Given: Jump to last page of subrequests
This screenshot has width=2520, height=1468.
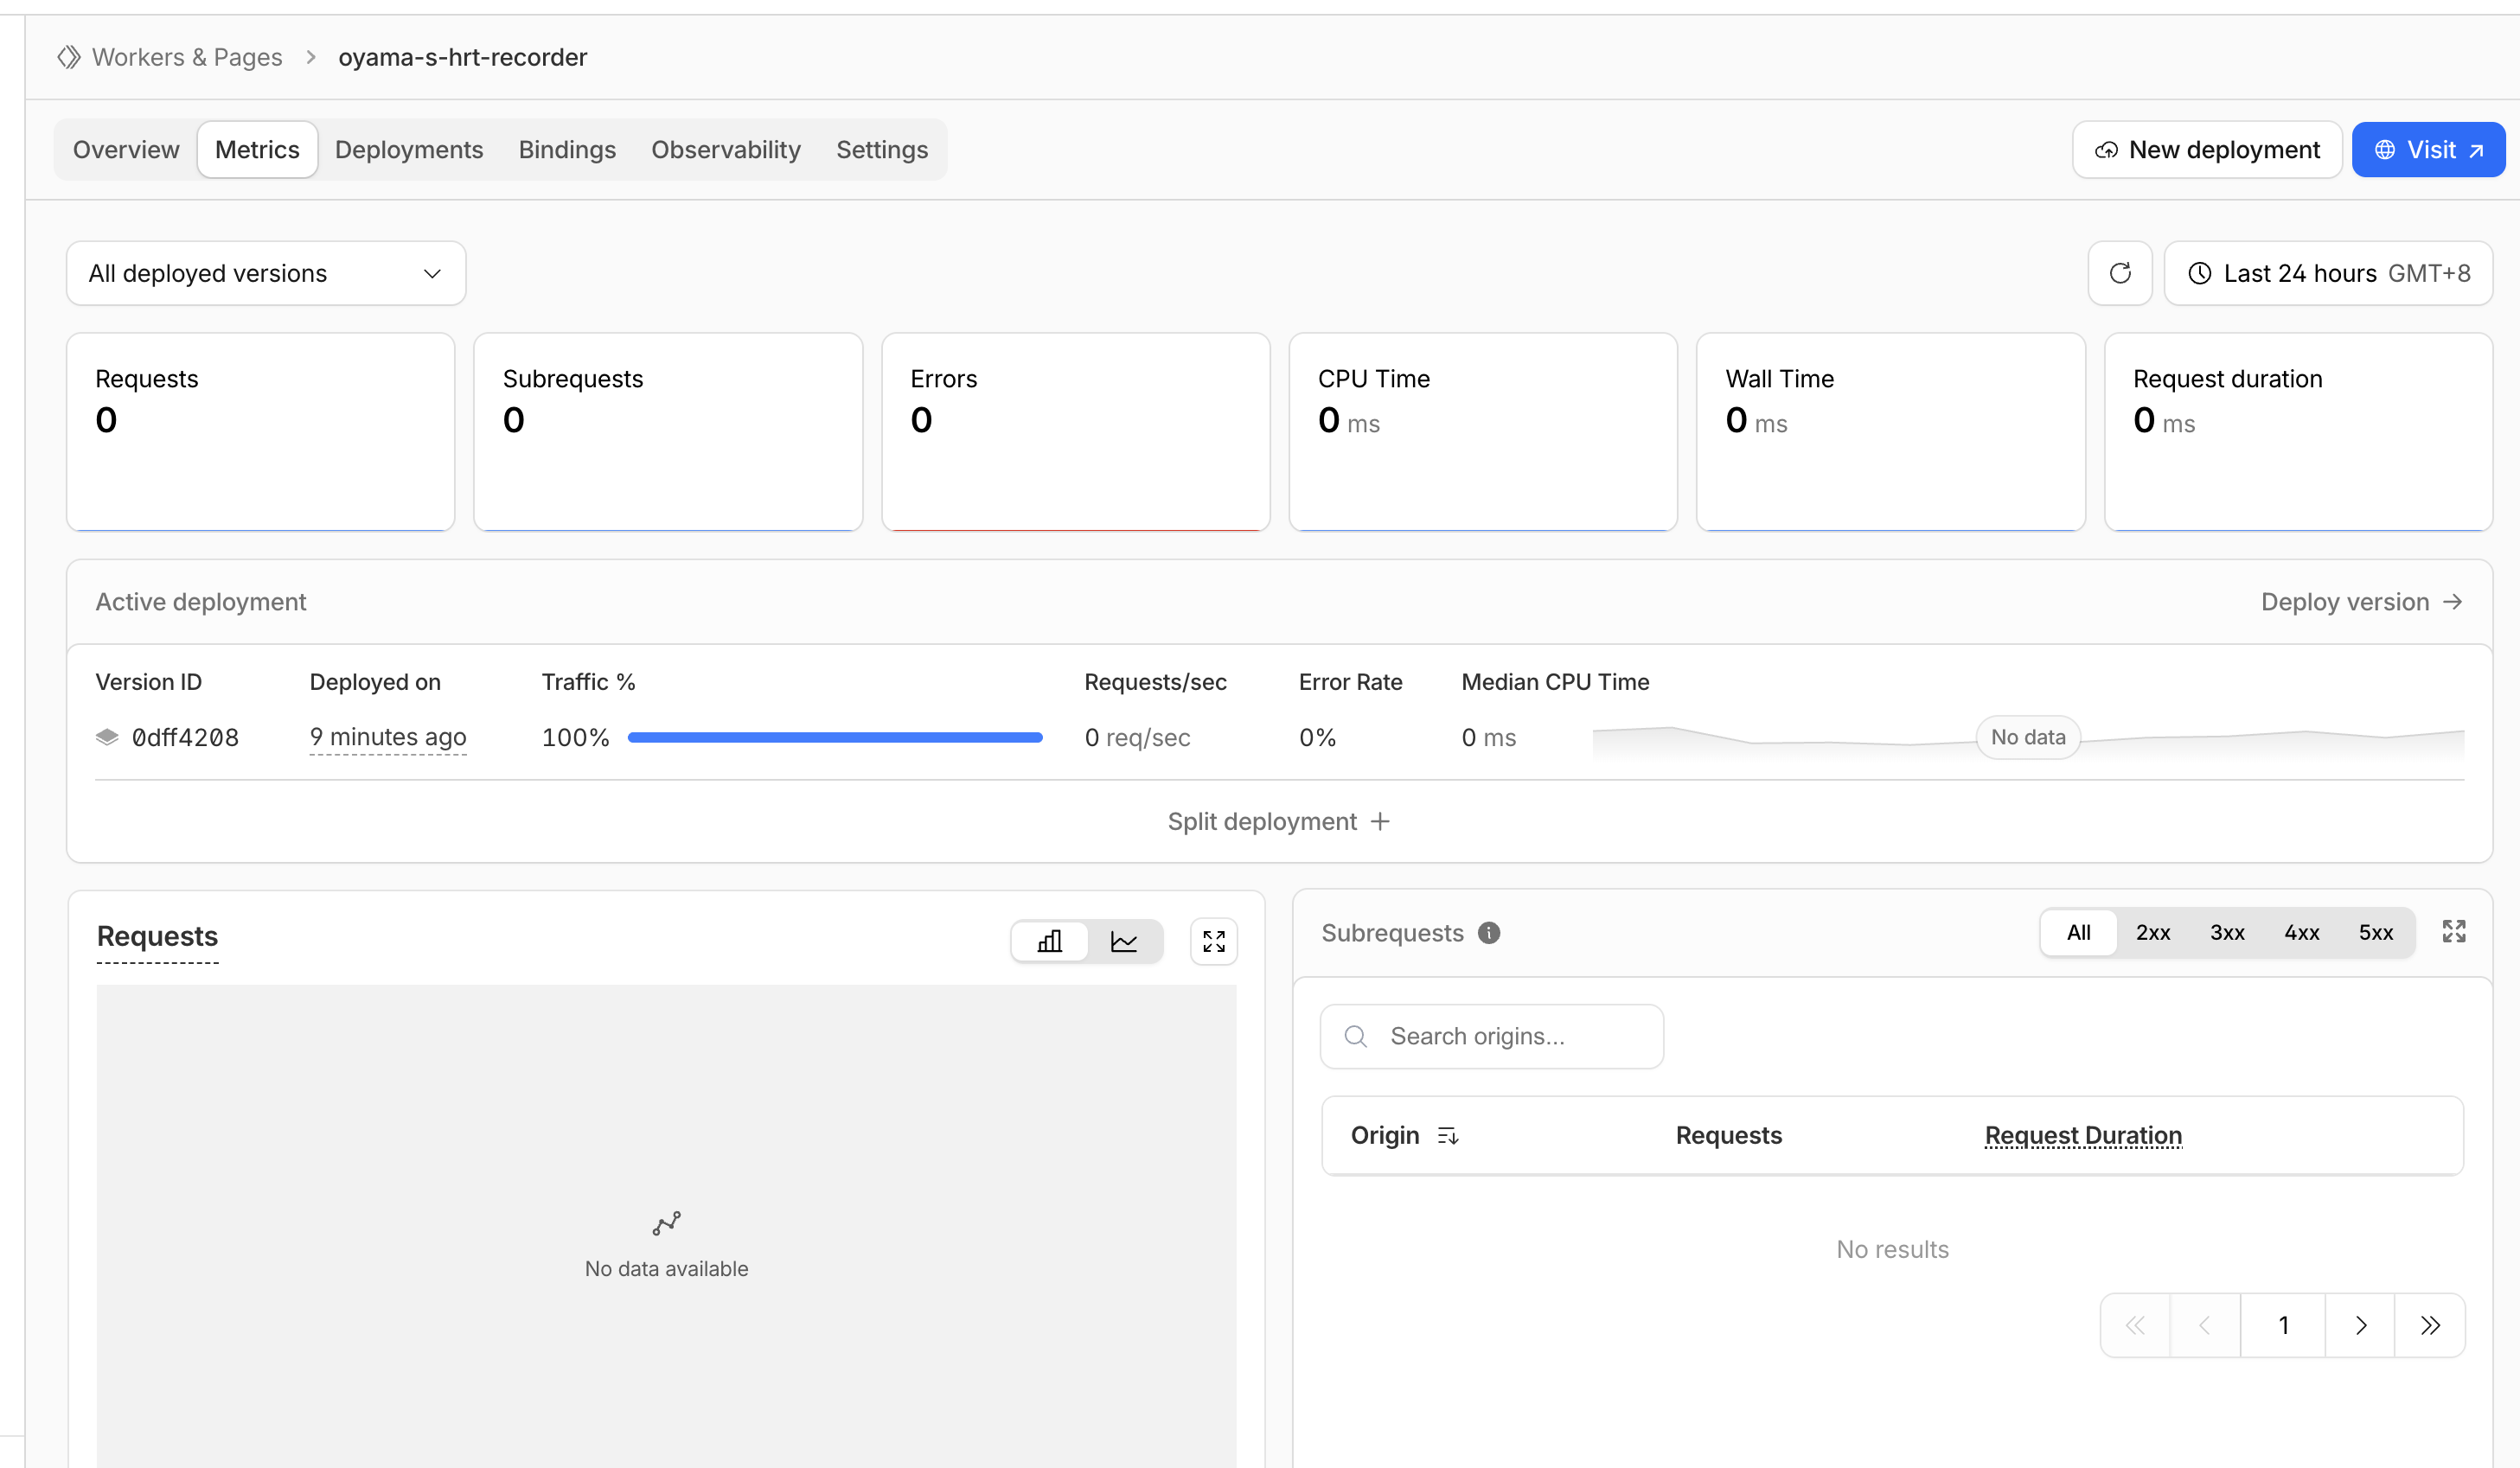Looking at the screenshot, I should coord(2430,1325).
